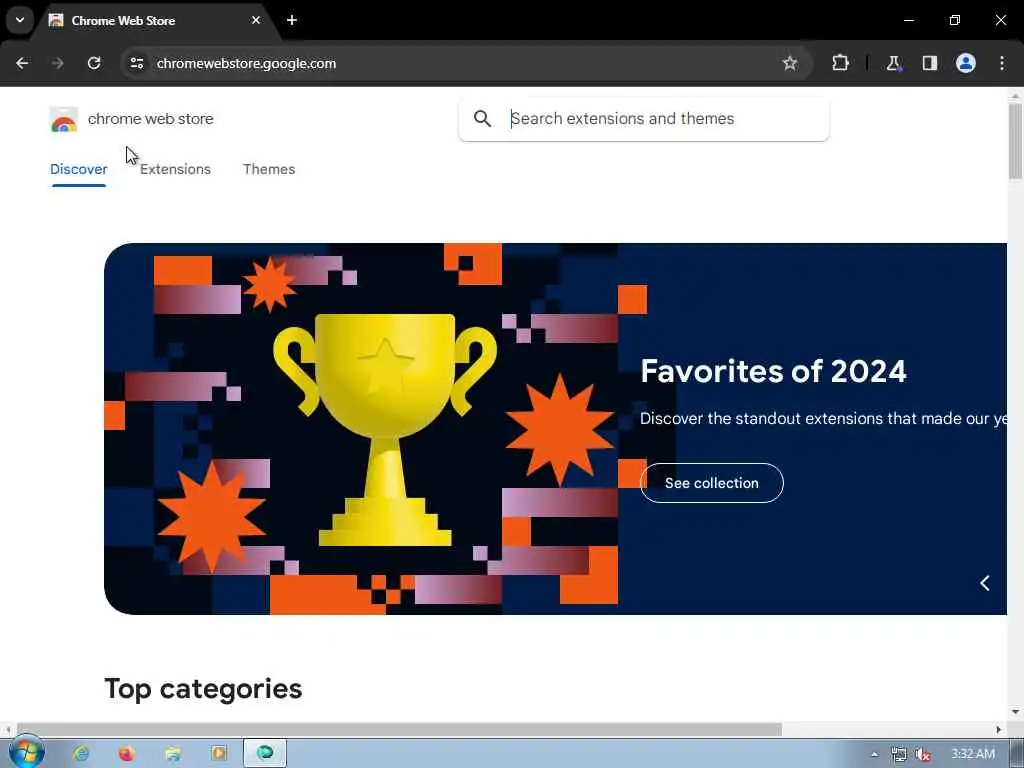Screen dimensions: 1024x768
Task: Show hidden tray icons arrow
Action: tap(874, 755)
